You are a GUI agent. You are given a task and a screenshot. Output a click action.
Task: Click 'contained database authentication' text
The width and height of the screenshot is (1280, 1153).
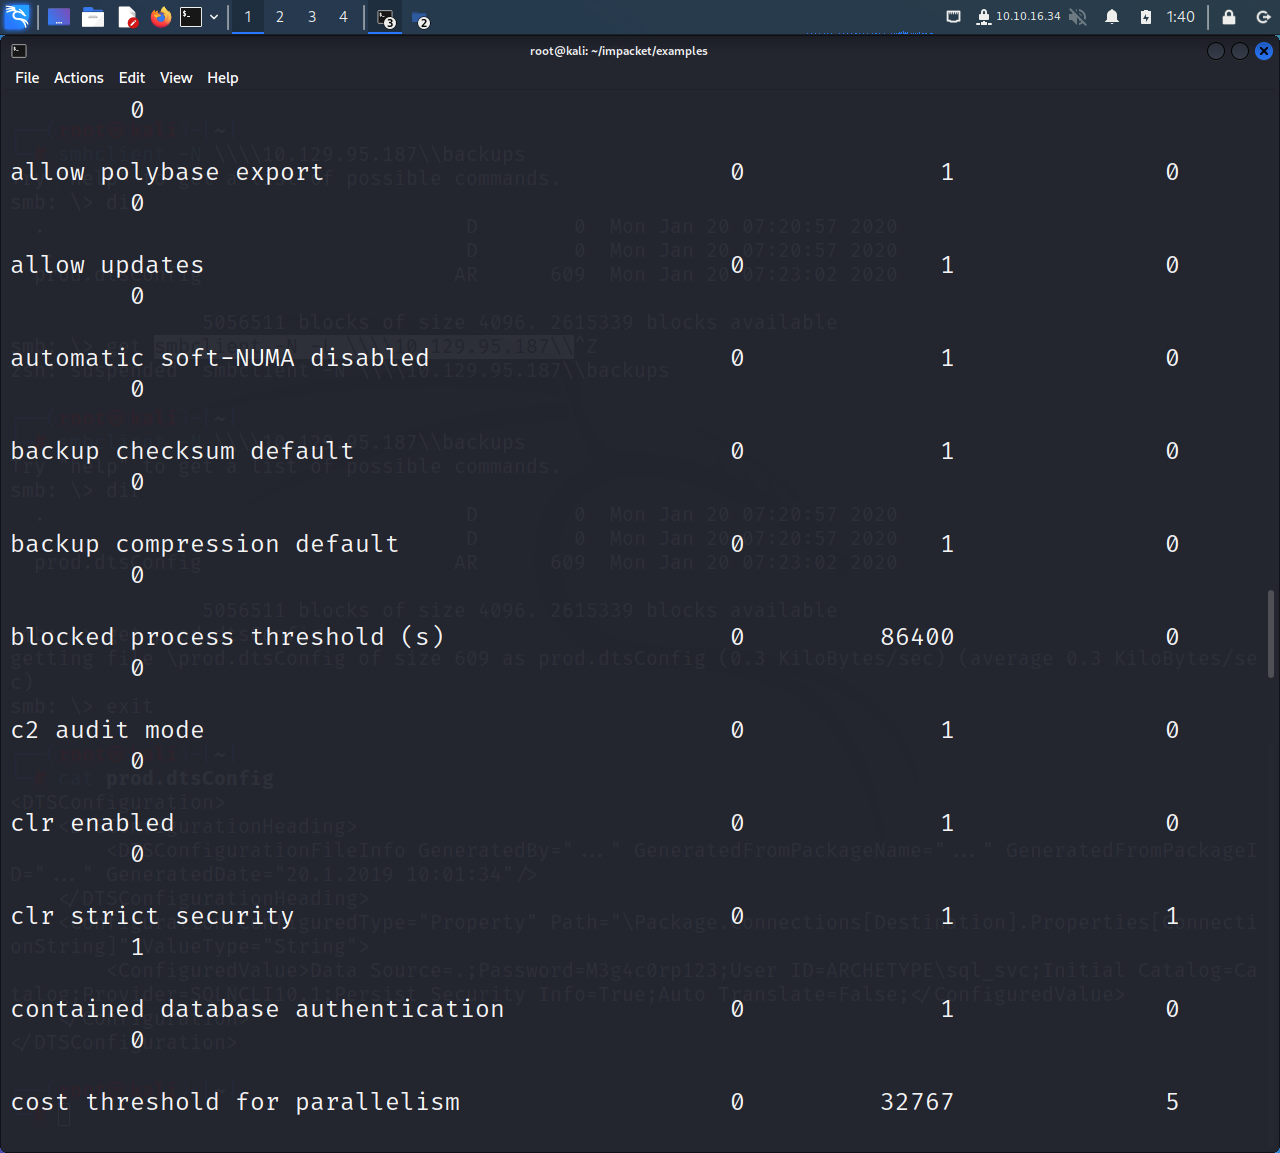(x=257, y=1009)
